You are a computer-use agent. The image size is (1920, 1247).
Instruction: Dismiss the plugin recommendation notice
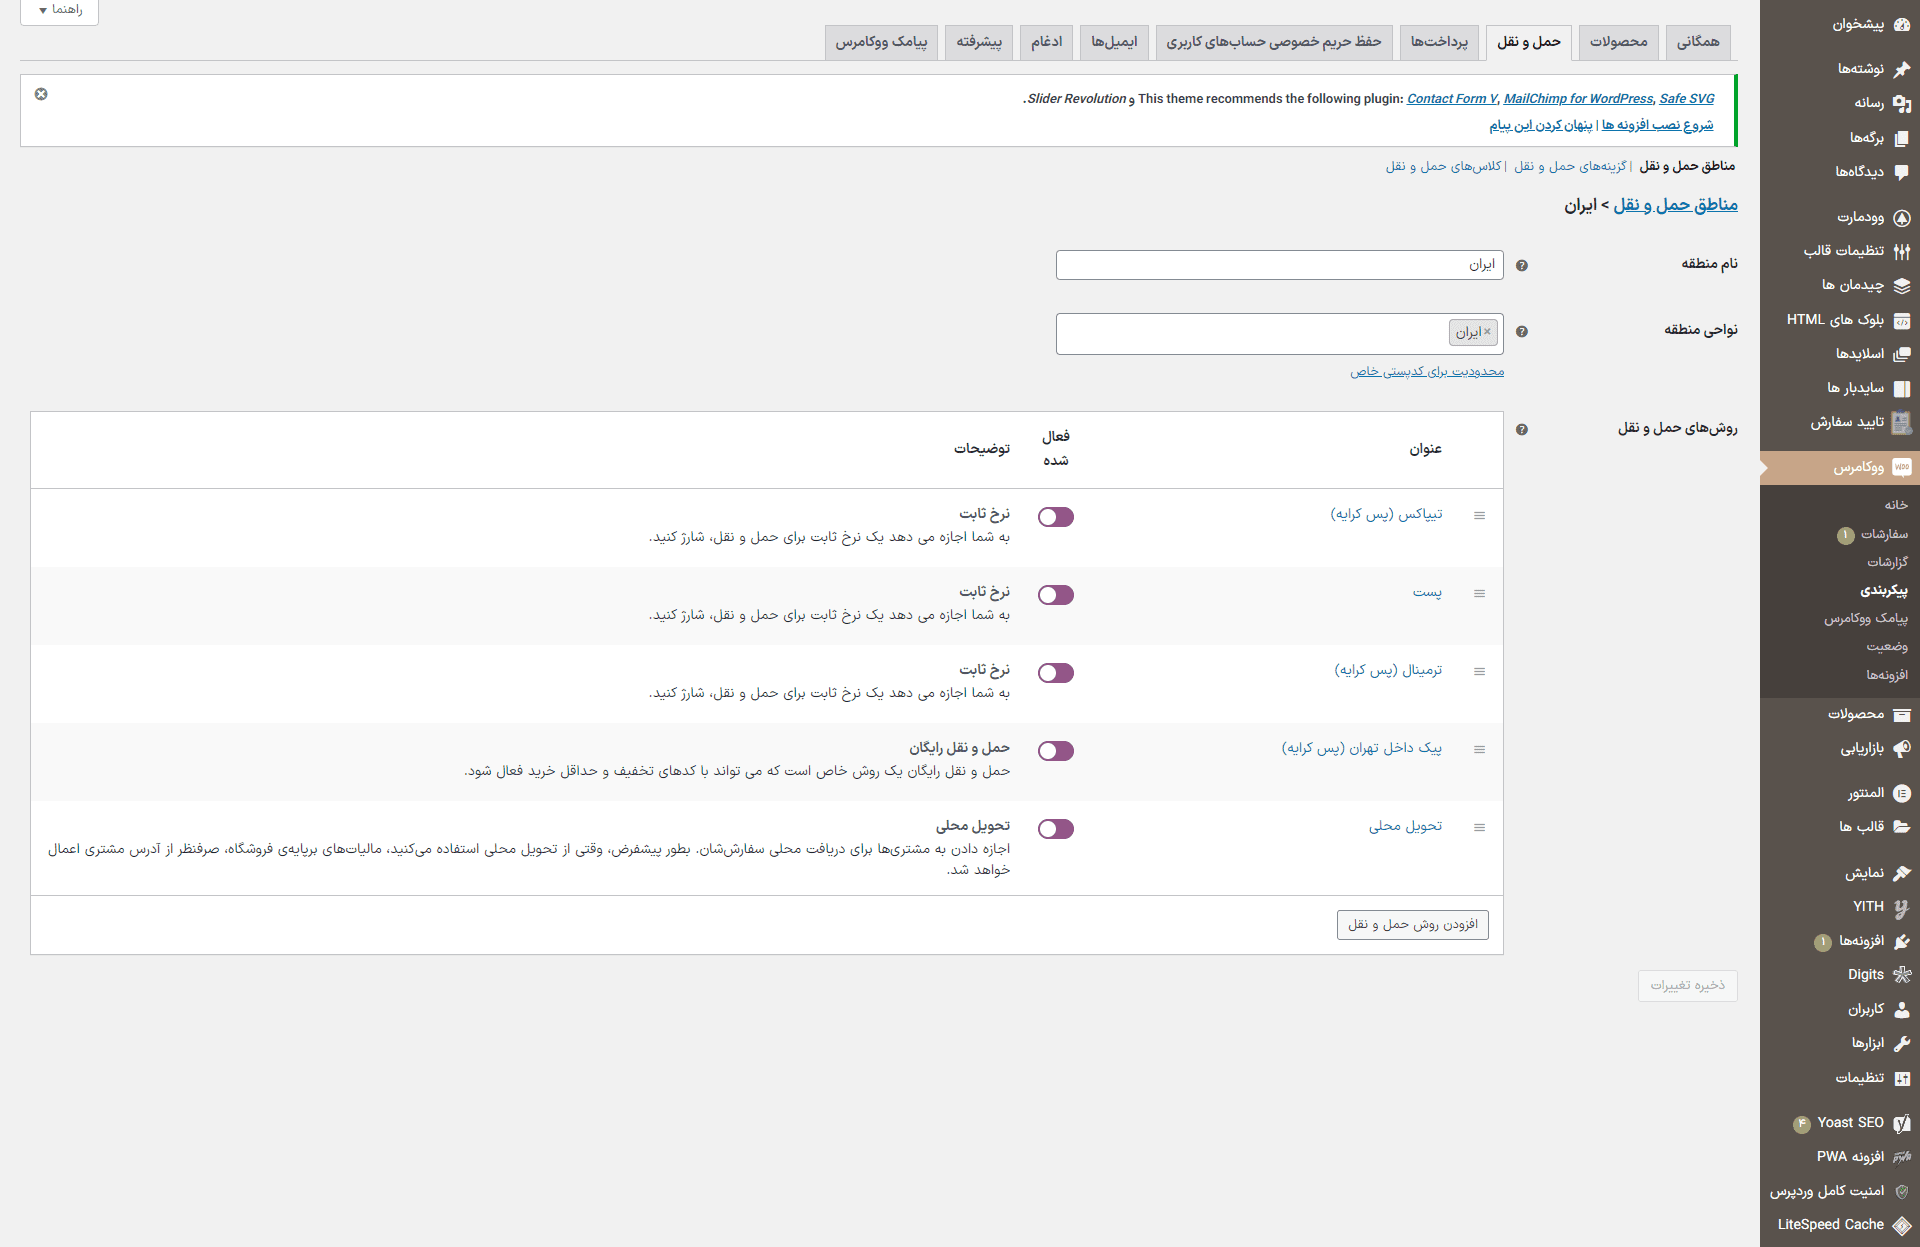41,94
